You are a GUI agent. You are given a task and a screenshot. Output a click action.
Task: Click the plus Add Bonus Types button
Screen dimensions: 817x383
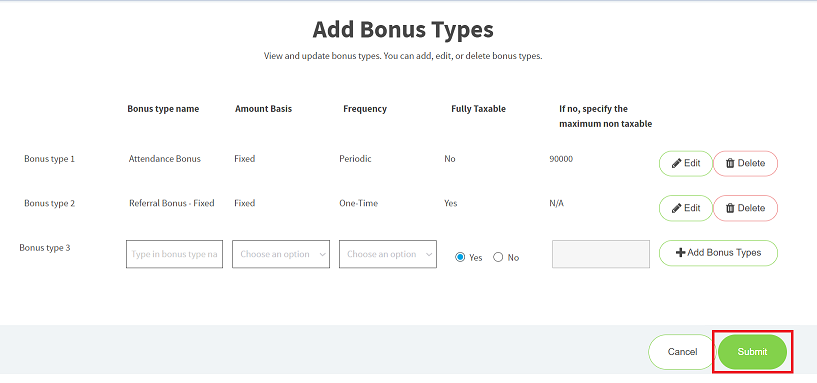[718, 253]
